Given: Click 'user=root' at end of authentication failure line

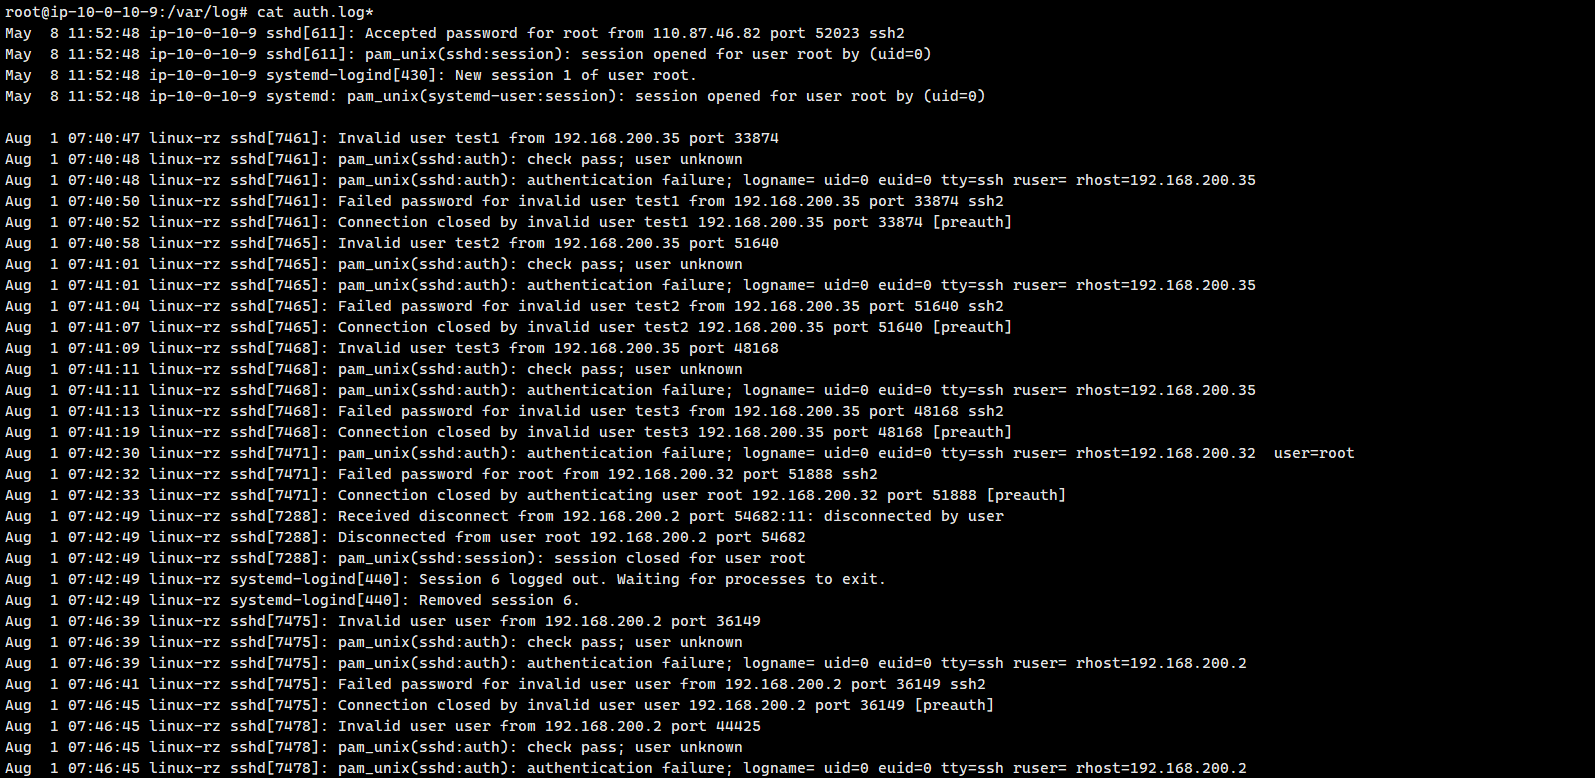Looking at the screenshot, I should 1314,453.
